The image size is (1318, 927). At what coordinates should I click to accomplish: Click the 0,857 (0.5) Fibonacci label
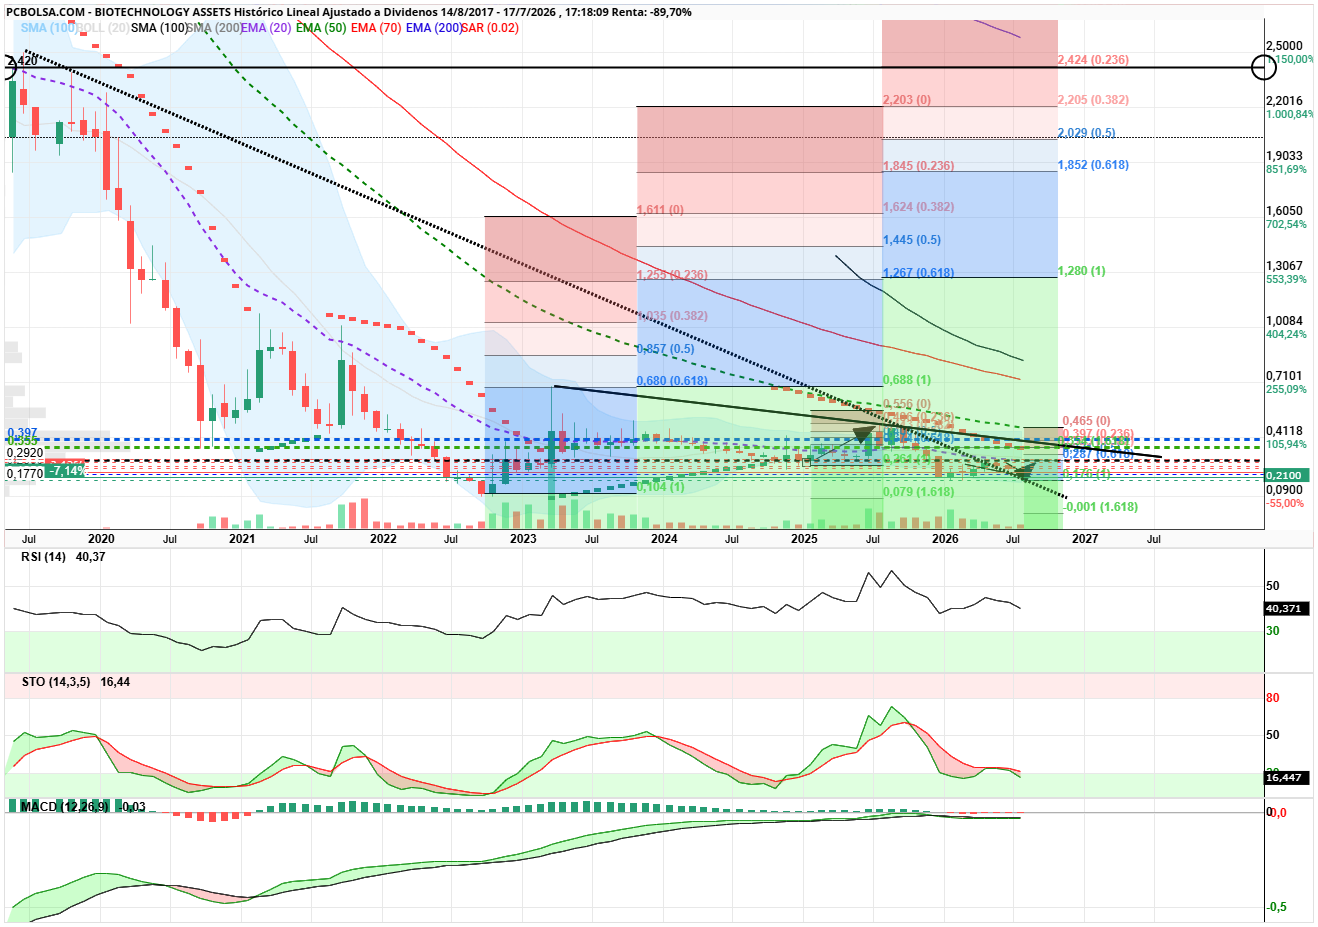(666, 349)
